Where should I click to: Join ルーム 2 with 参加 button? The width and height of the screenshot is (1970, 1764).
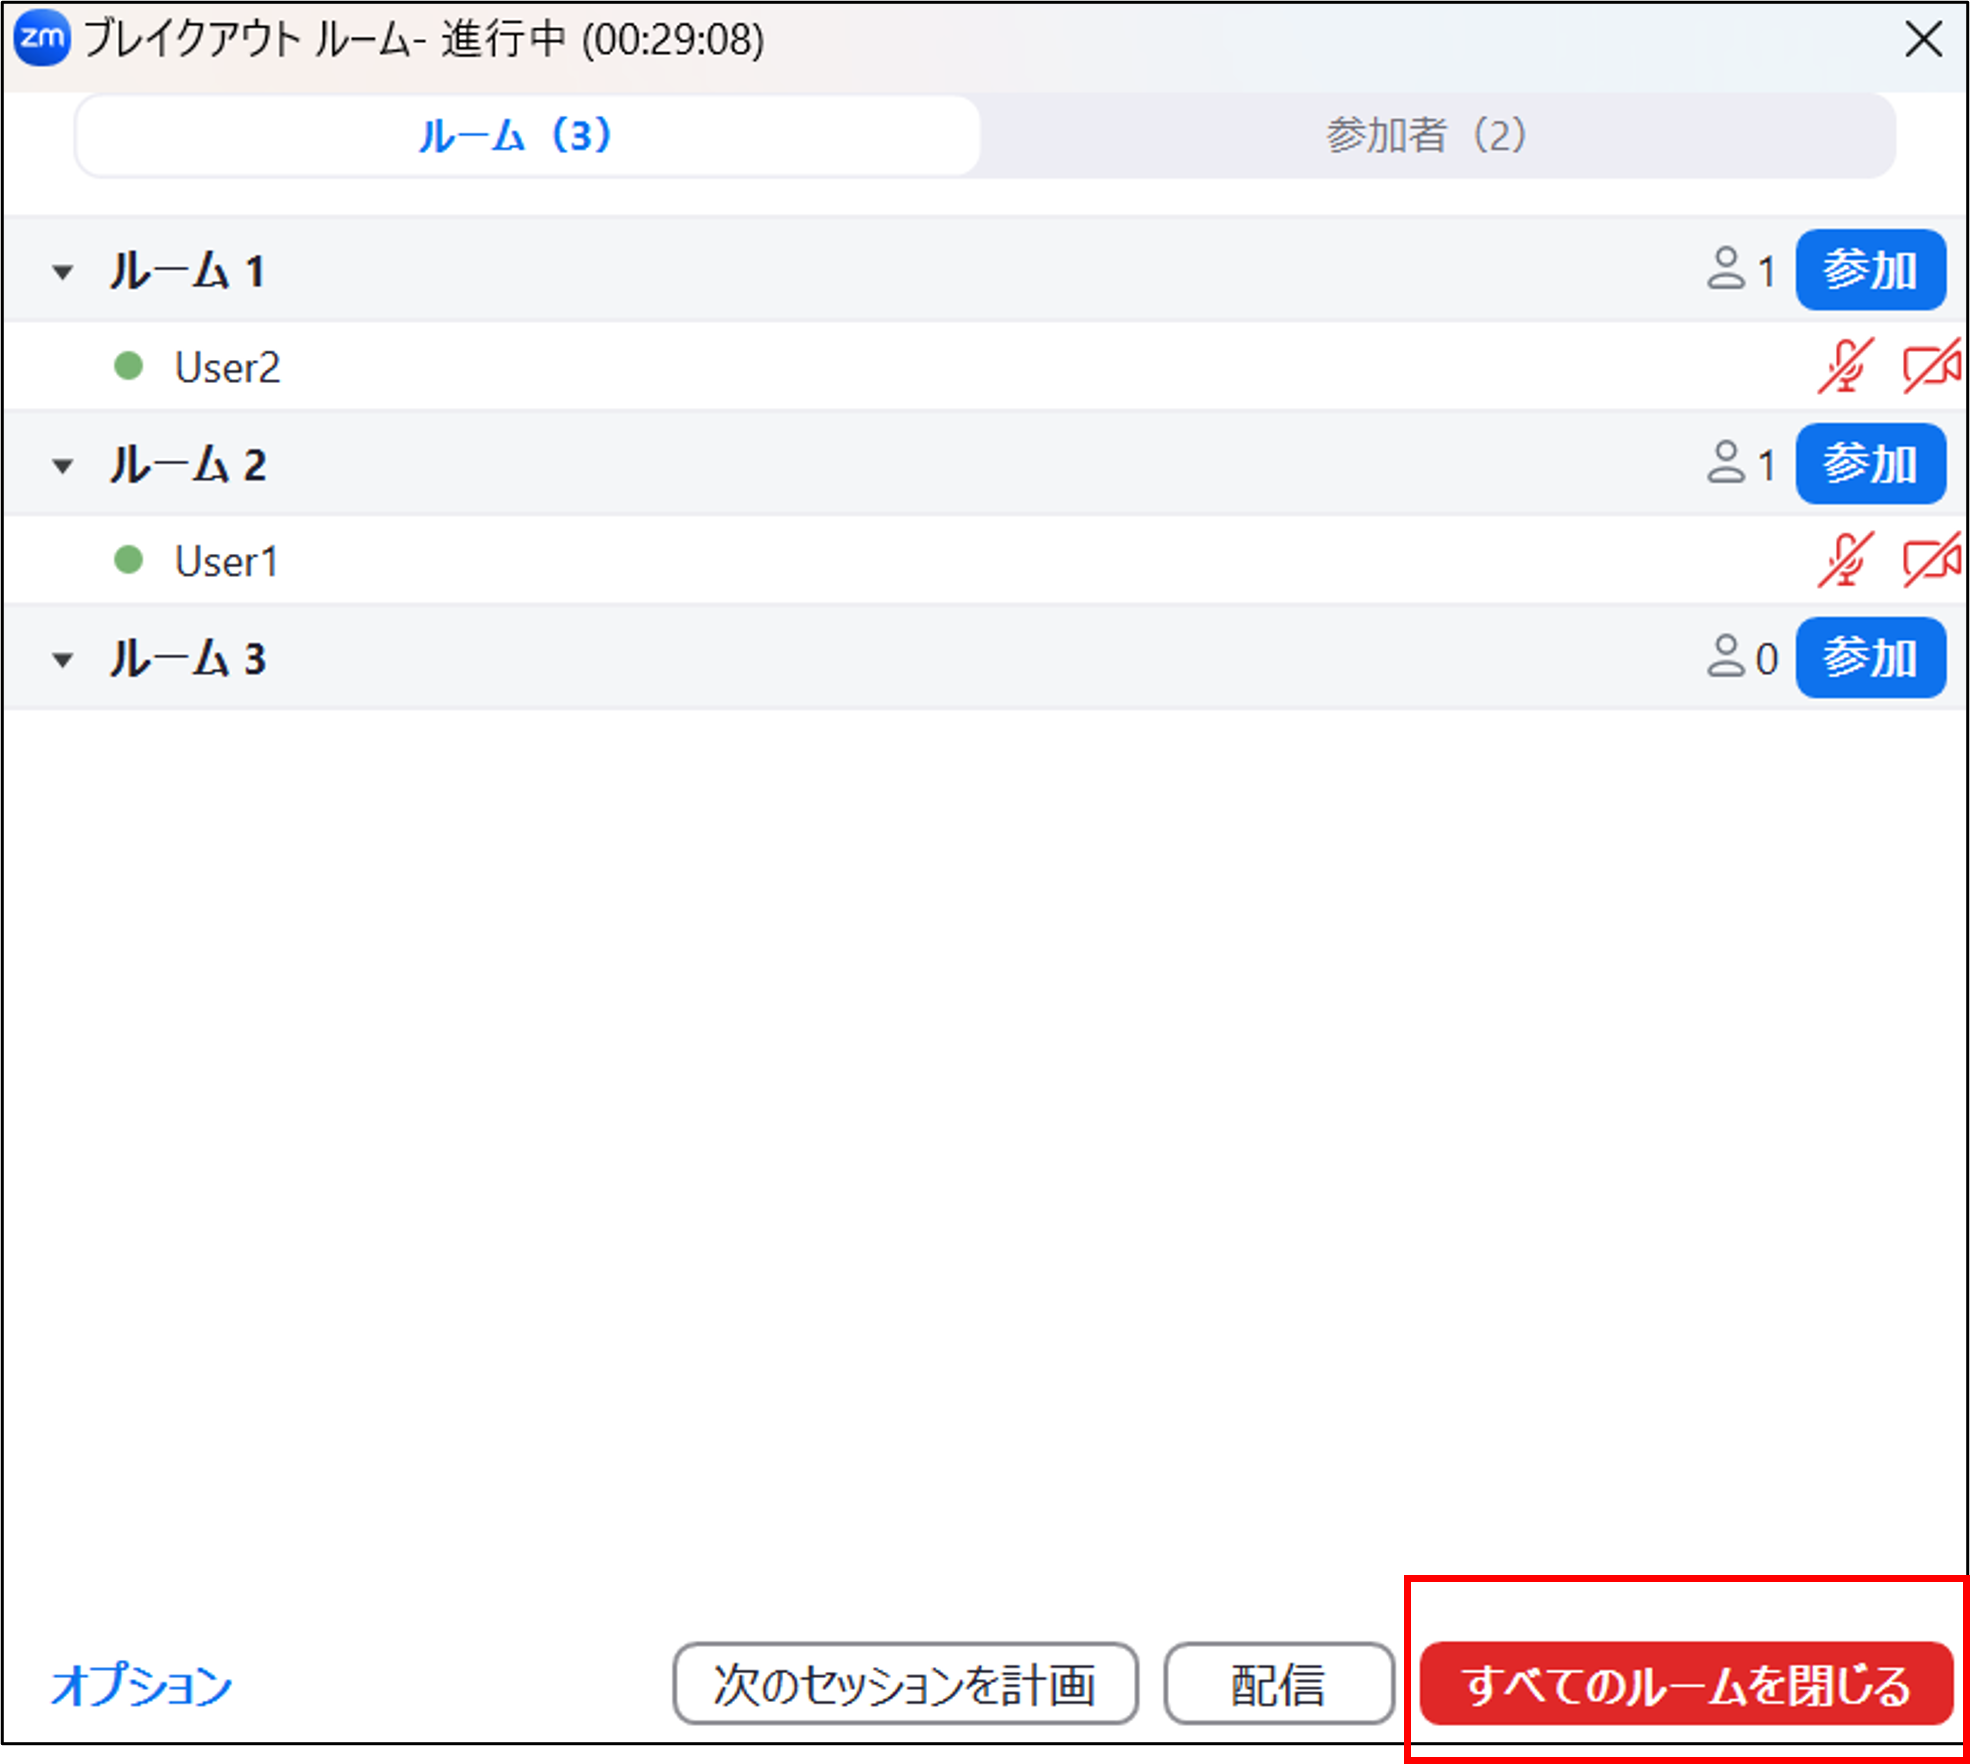click(1871, 463)
